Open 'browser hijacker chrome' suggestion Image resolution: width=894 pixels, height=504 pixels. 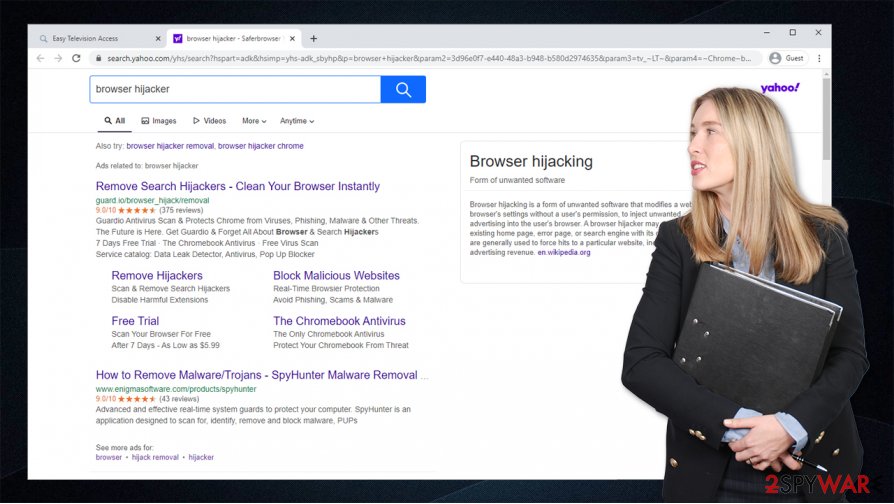pyautogui.click(x=261, y=146)
